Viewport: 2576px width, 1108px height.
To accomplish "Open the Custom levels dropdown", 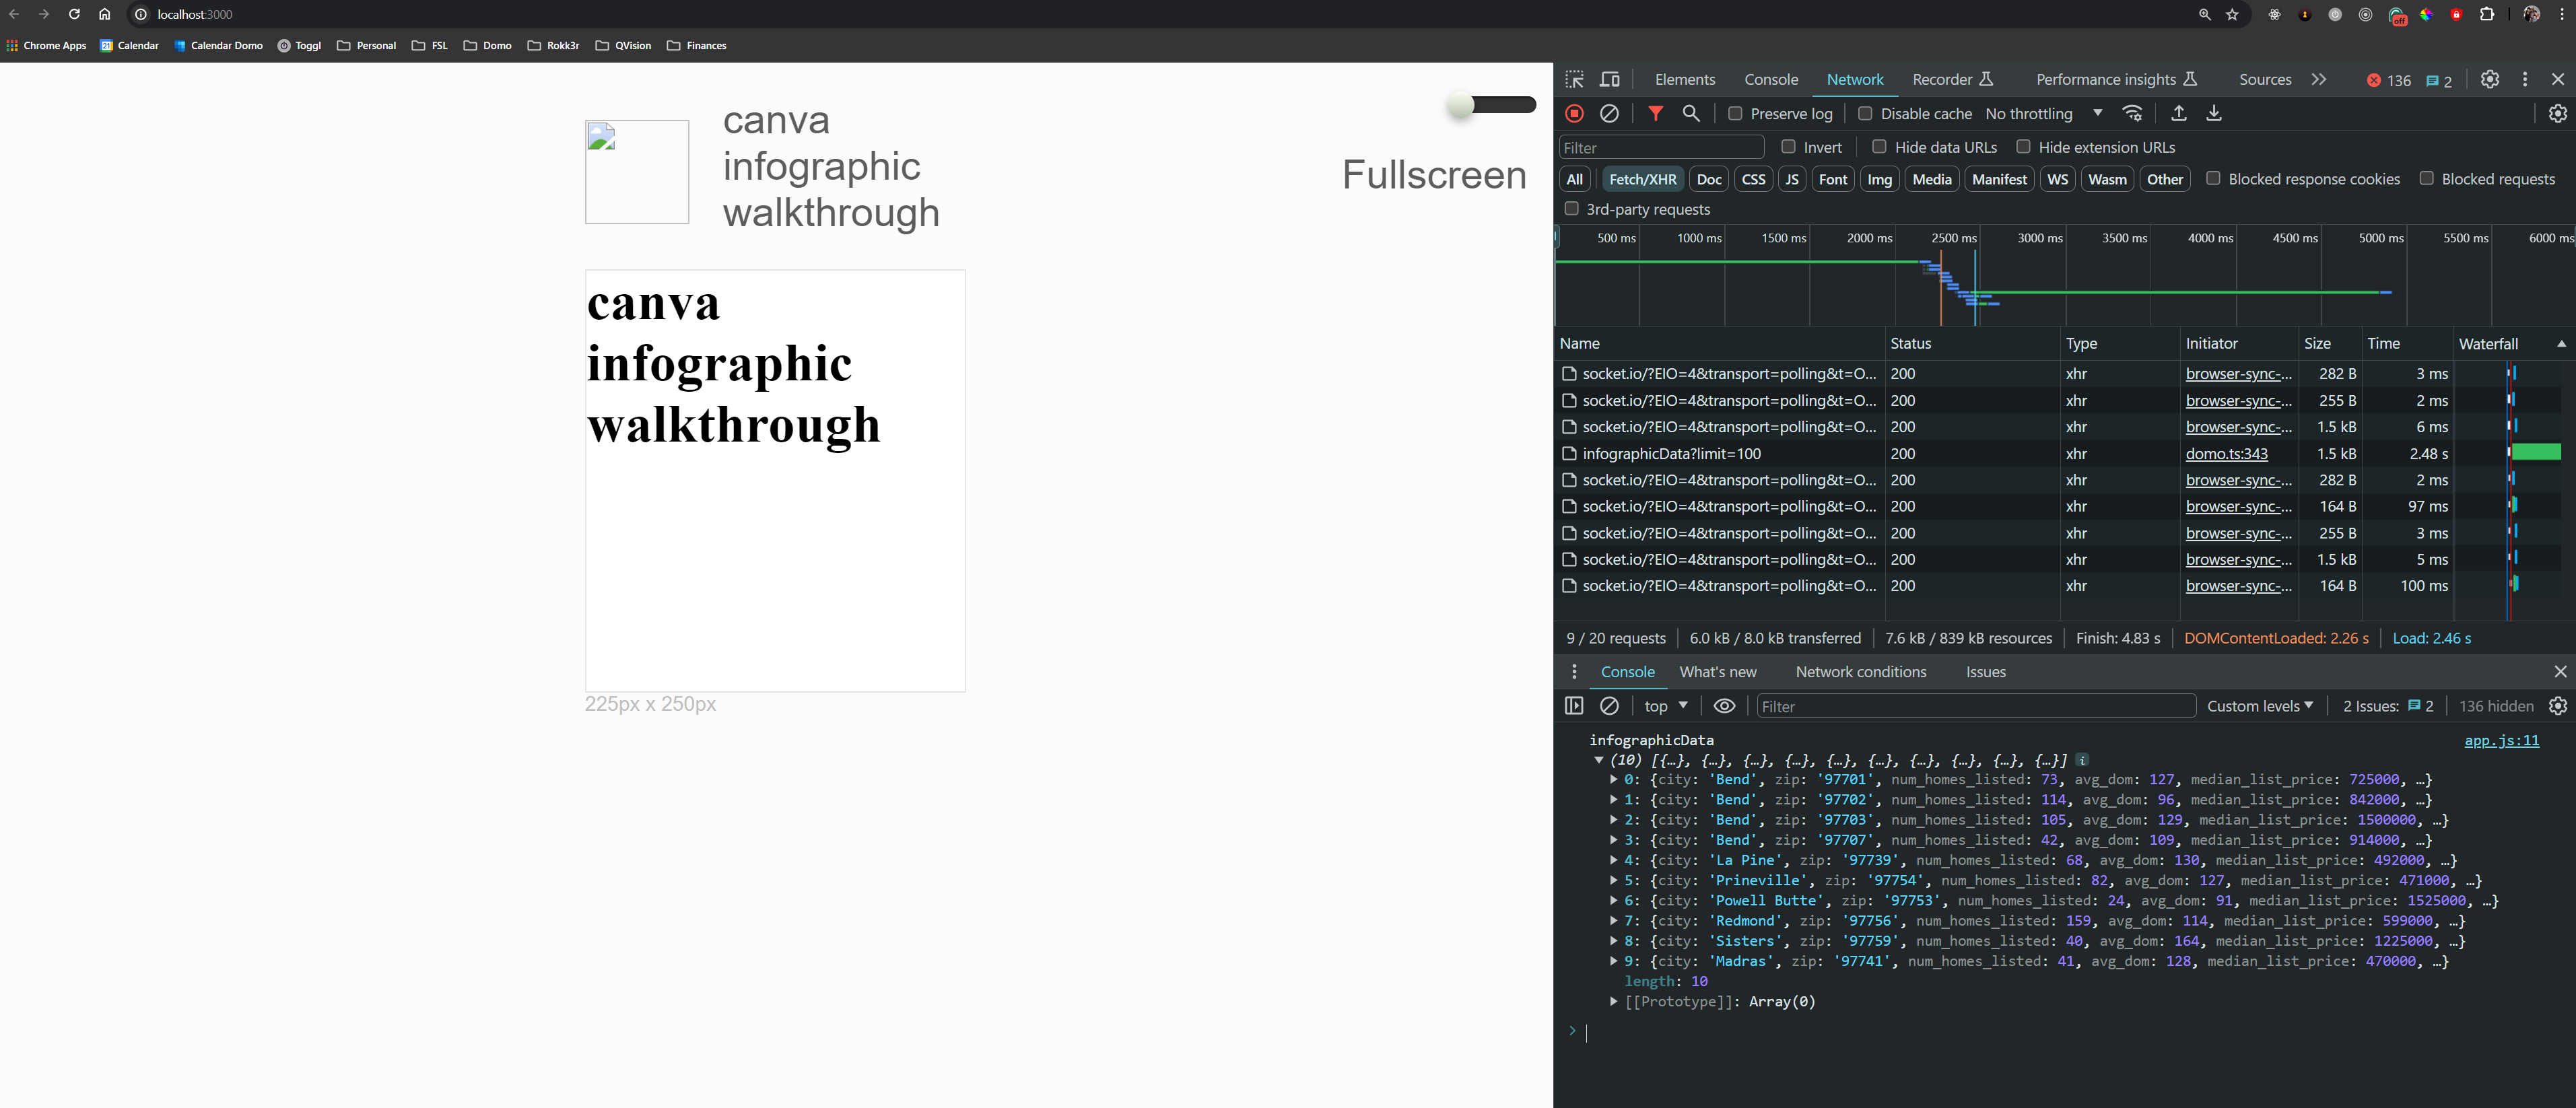I will pyautogui.click(x=2259, y=706).
